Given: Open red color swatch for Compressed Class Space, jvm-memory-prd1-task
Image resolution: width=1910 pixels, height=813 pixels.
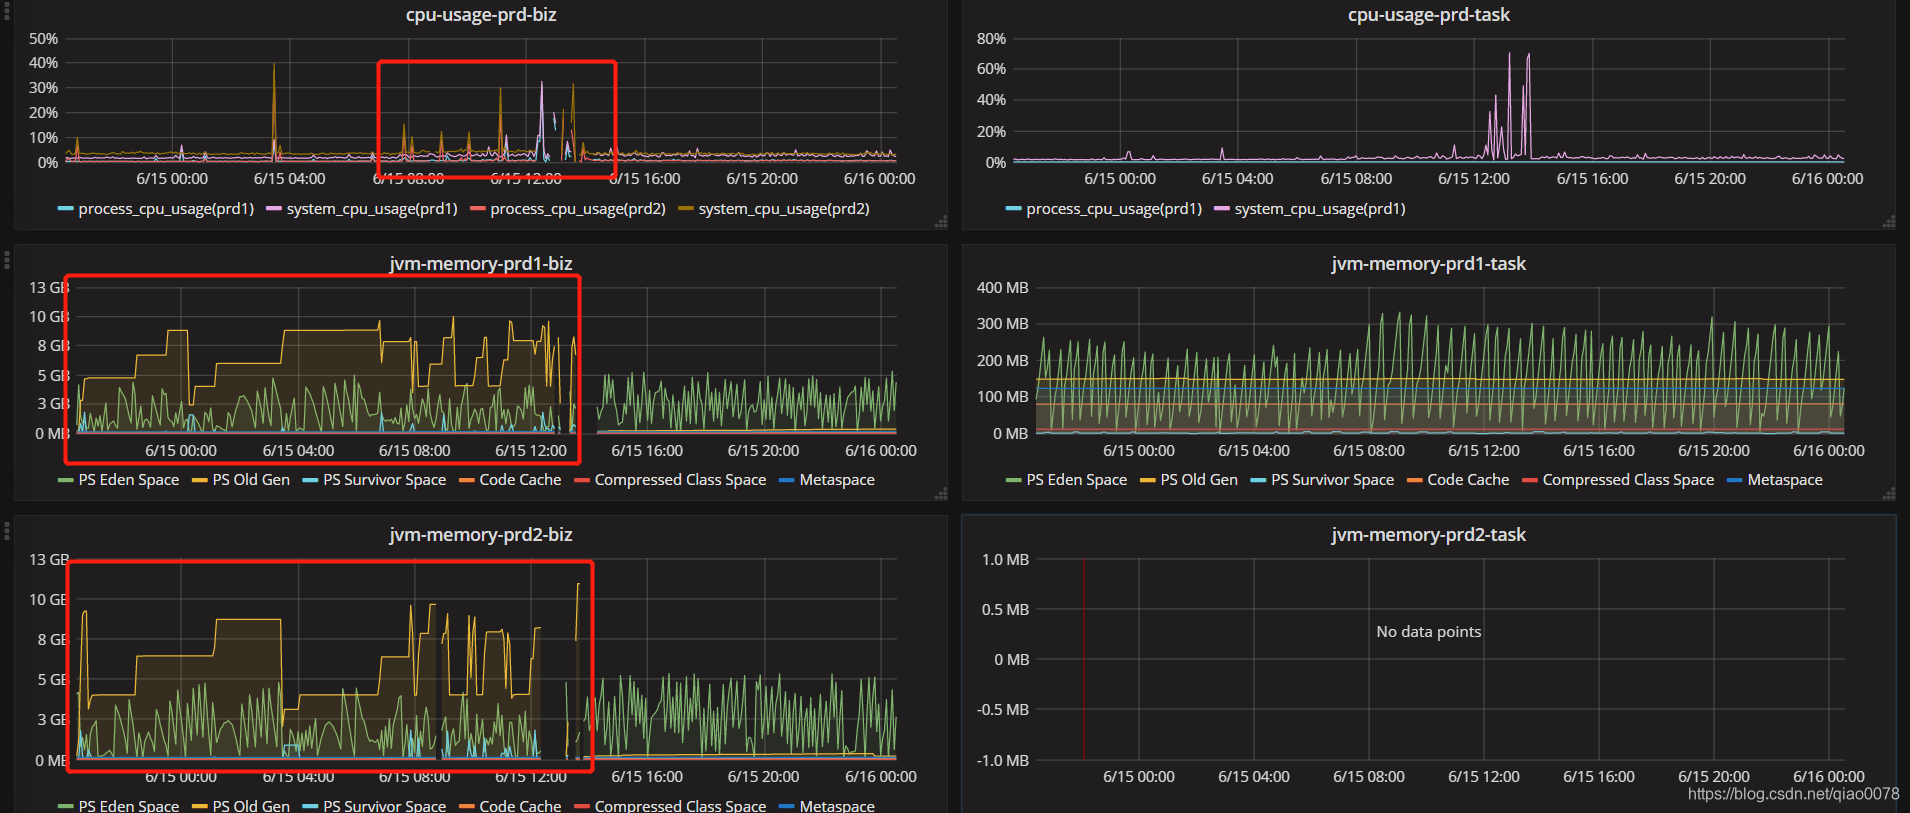Looking at the screenshot, I should click(x=1530, y=481).
